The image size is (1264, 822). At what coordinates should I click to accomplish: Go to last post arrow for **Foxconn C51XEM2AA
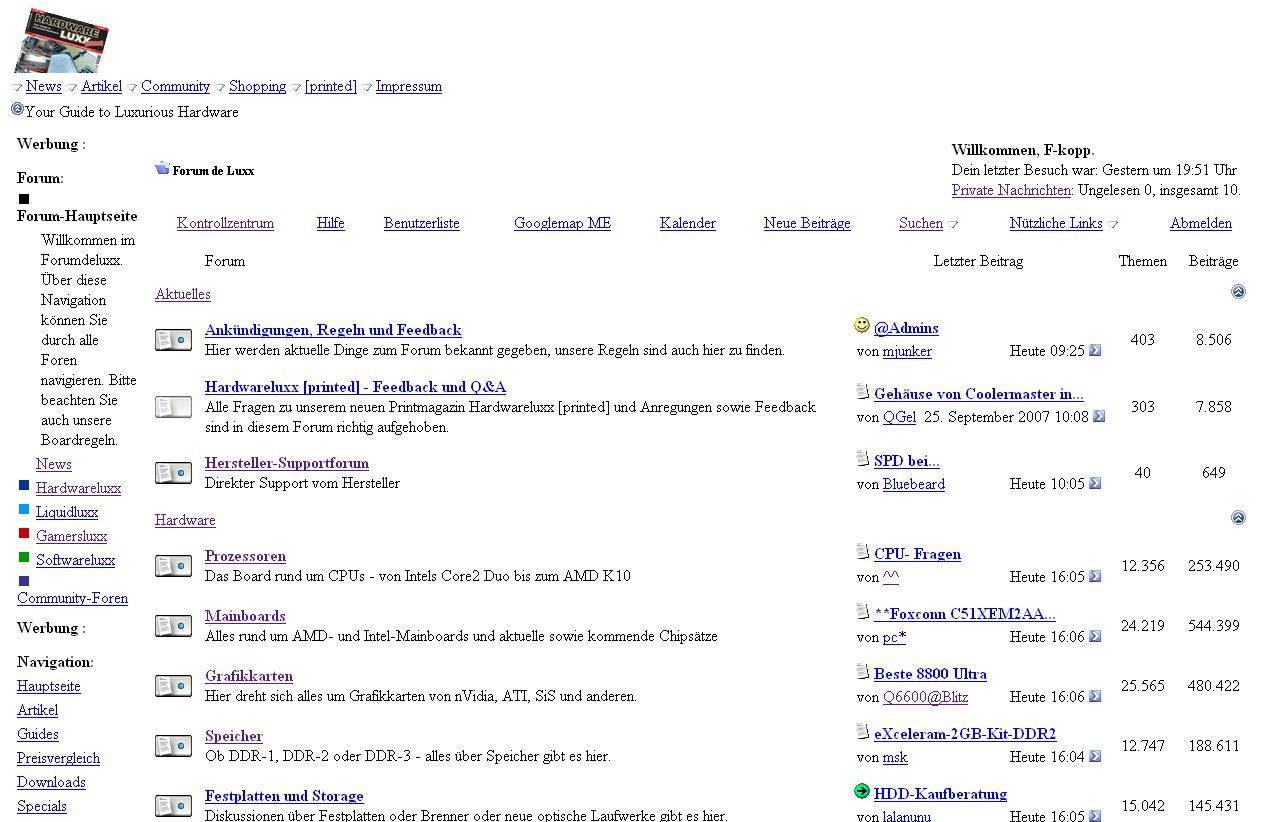(x=1095, y=636)
